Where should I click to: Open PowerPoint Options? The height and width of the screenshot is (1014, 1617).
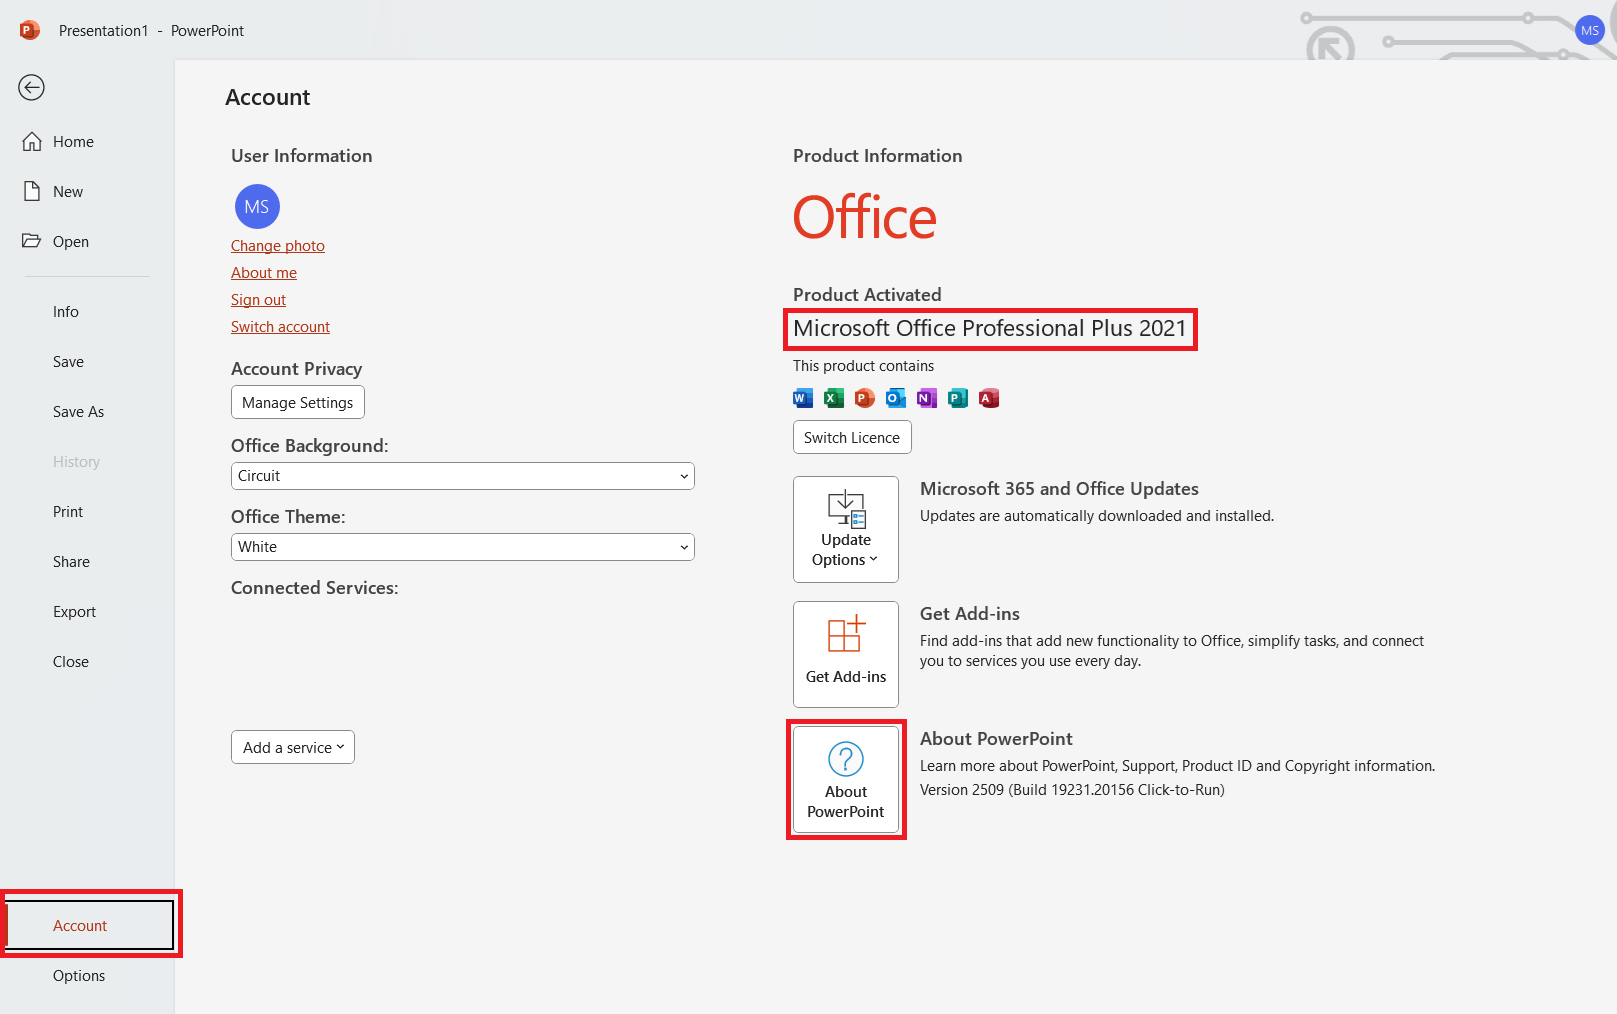point(78,975)
